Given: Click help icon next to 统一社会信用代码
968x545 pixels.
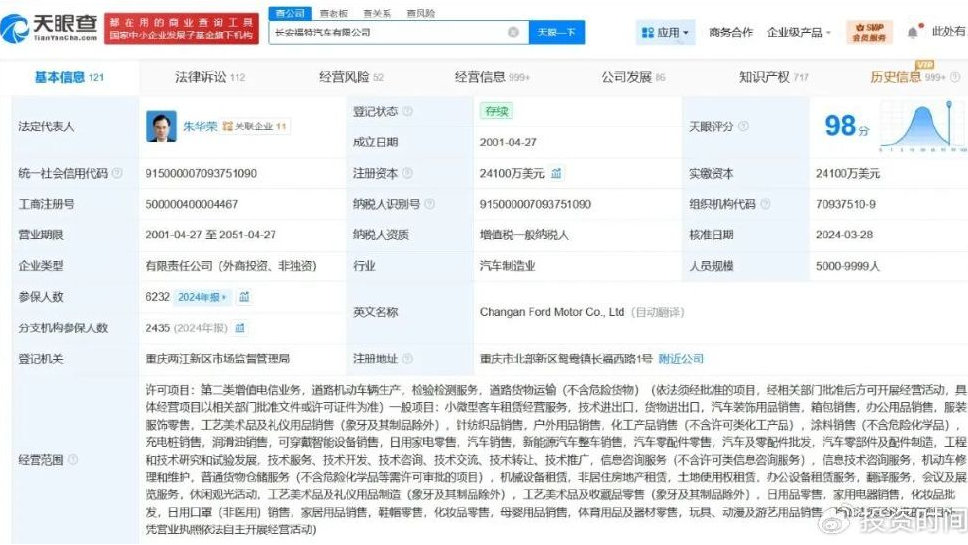Looking at the screenshot, I should click(117, 173).
